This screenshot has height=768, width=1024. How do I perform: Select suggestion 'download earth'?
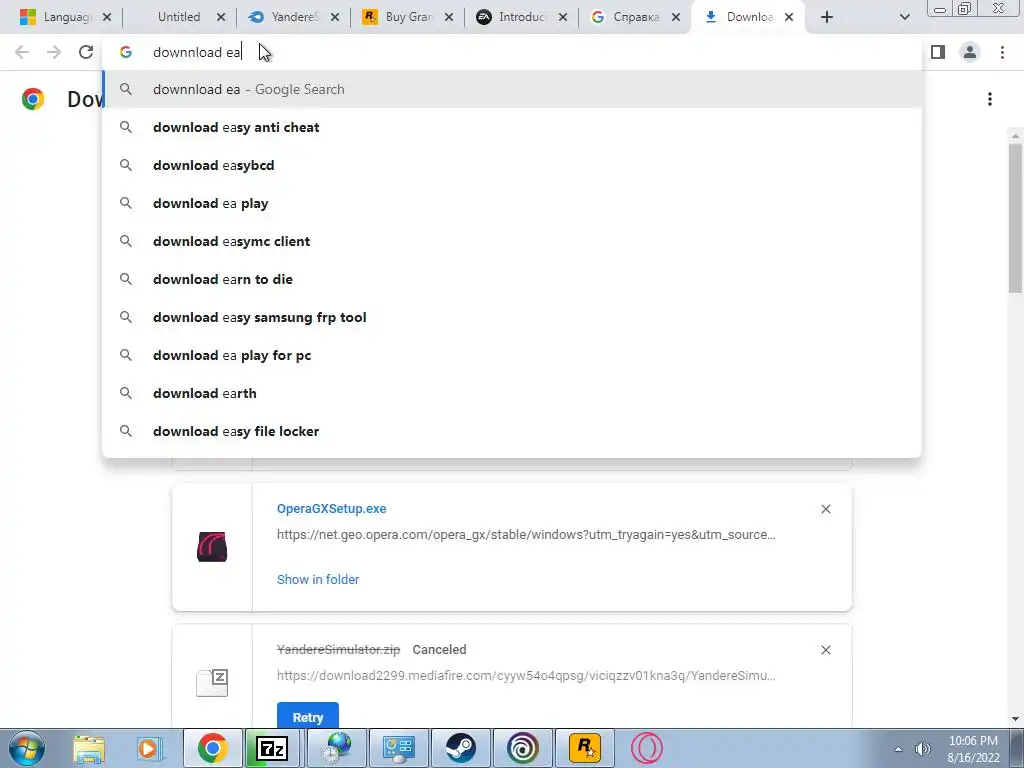[512, 393]
